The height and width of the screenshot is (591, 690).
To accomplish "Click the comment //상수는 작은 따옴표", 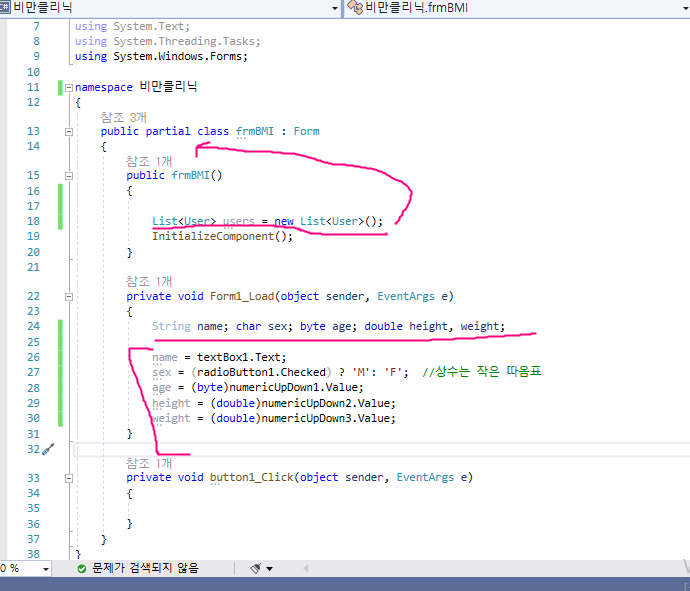I will pyautogui.click(x=481, y=372).
